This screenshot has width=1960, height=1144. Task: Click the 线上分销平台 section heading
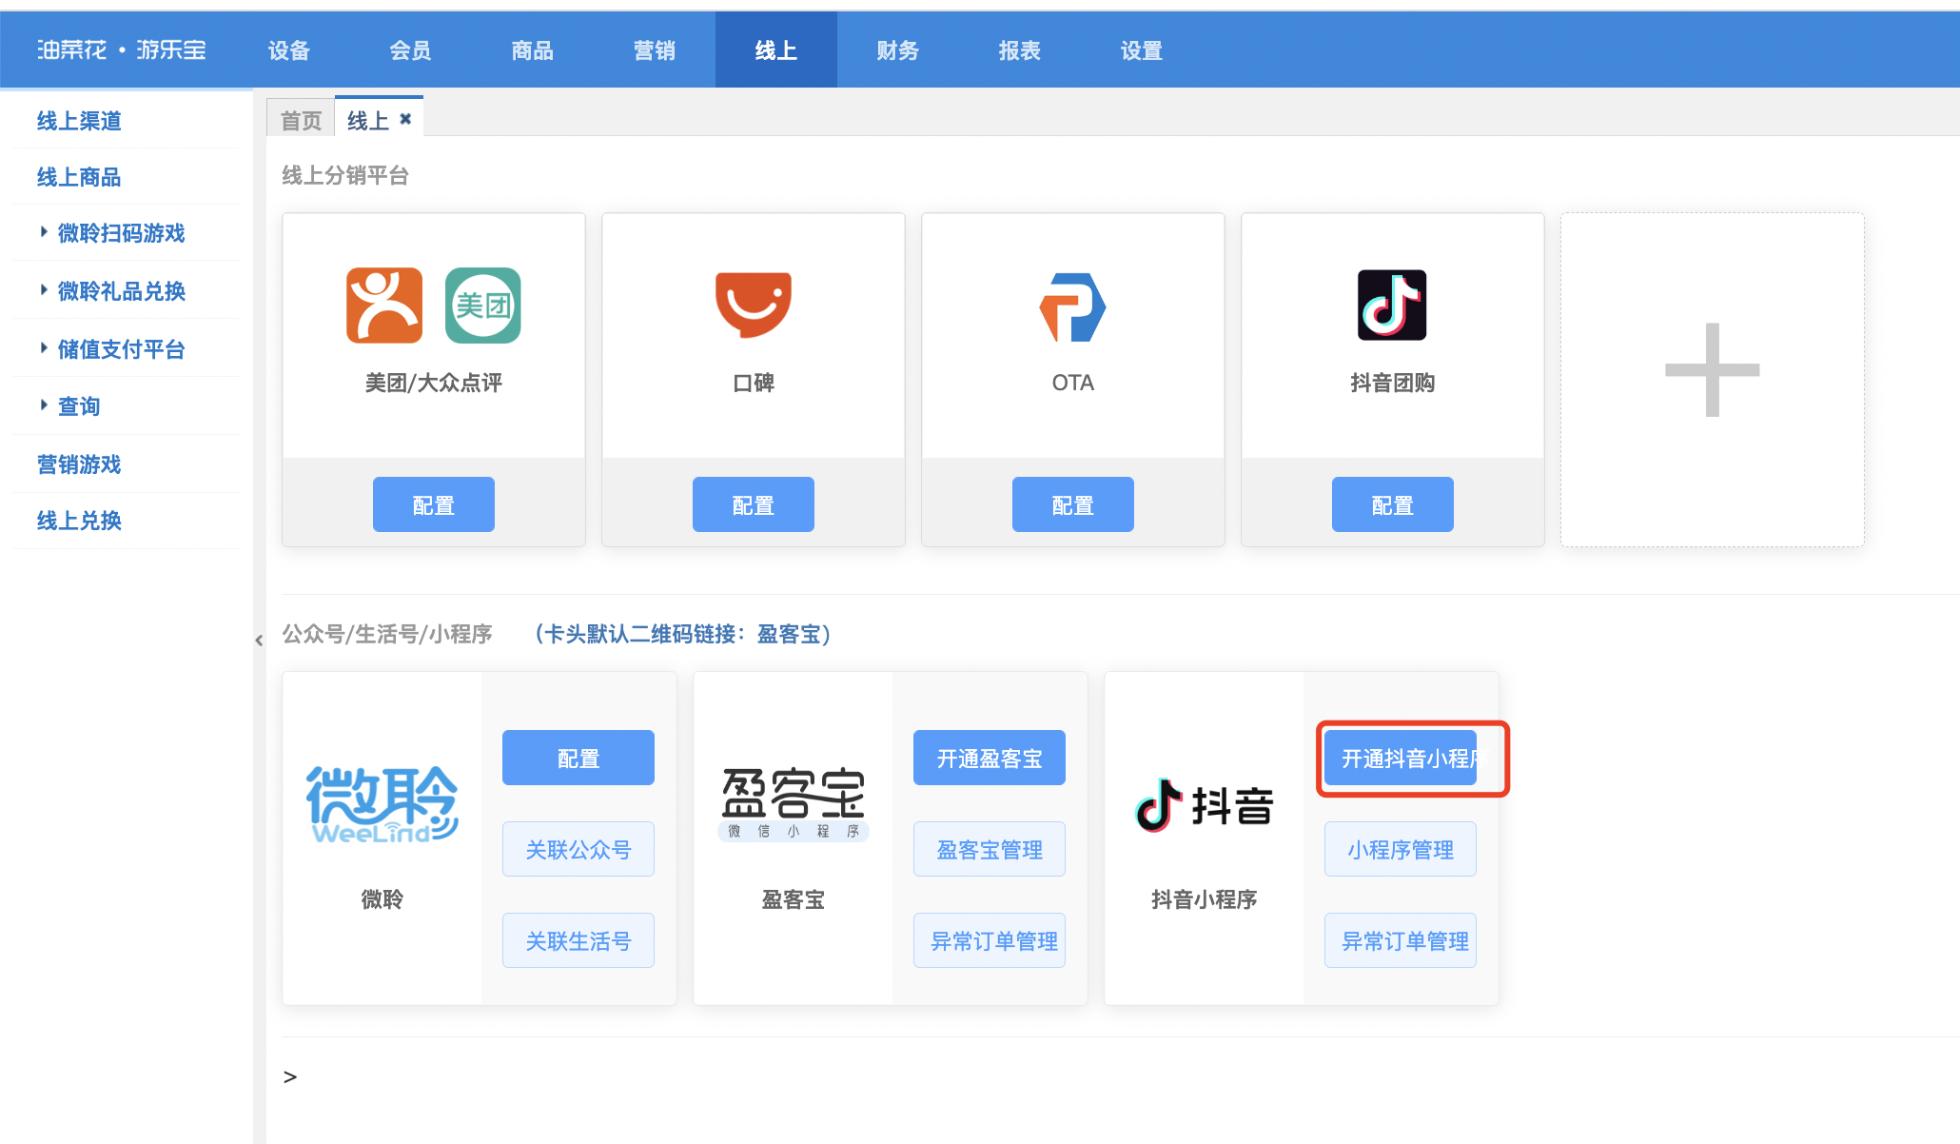(x=345, y=176)
